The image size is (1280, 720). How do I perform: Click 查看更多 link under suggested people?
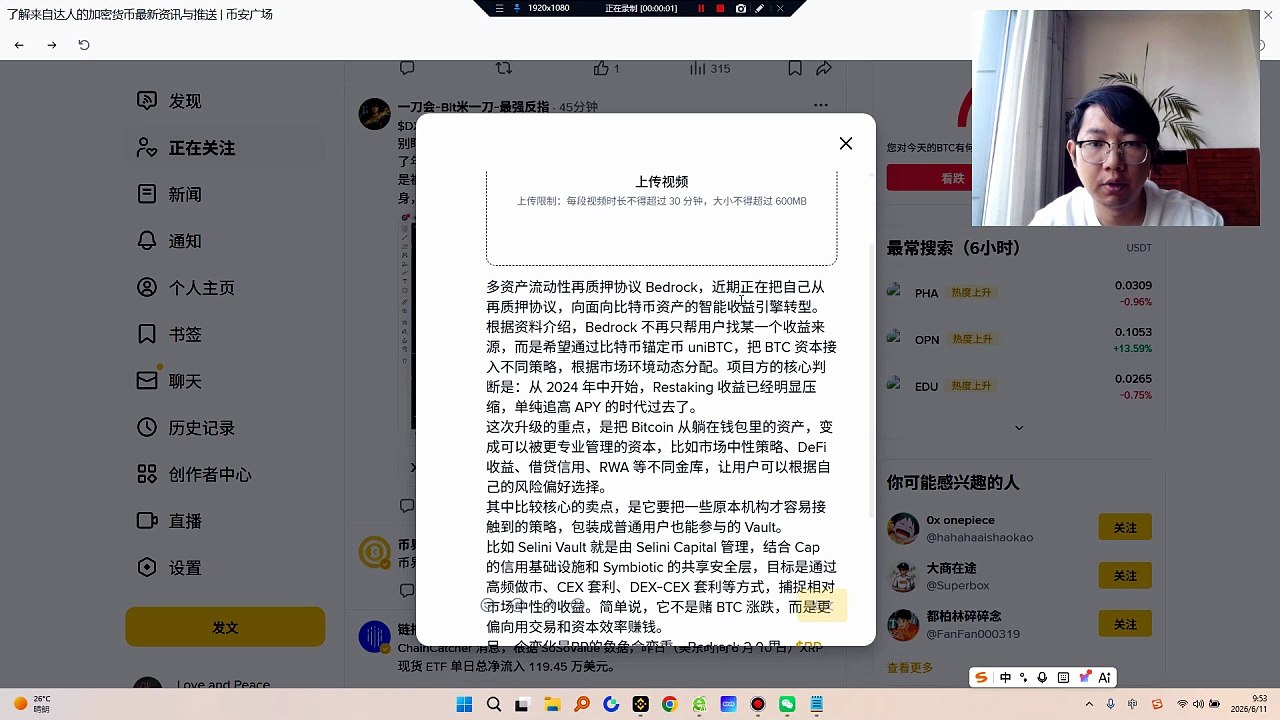pyautogui.click(x=910, y=668)
